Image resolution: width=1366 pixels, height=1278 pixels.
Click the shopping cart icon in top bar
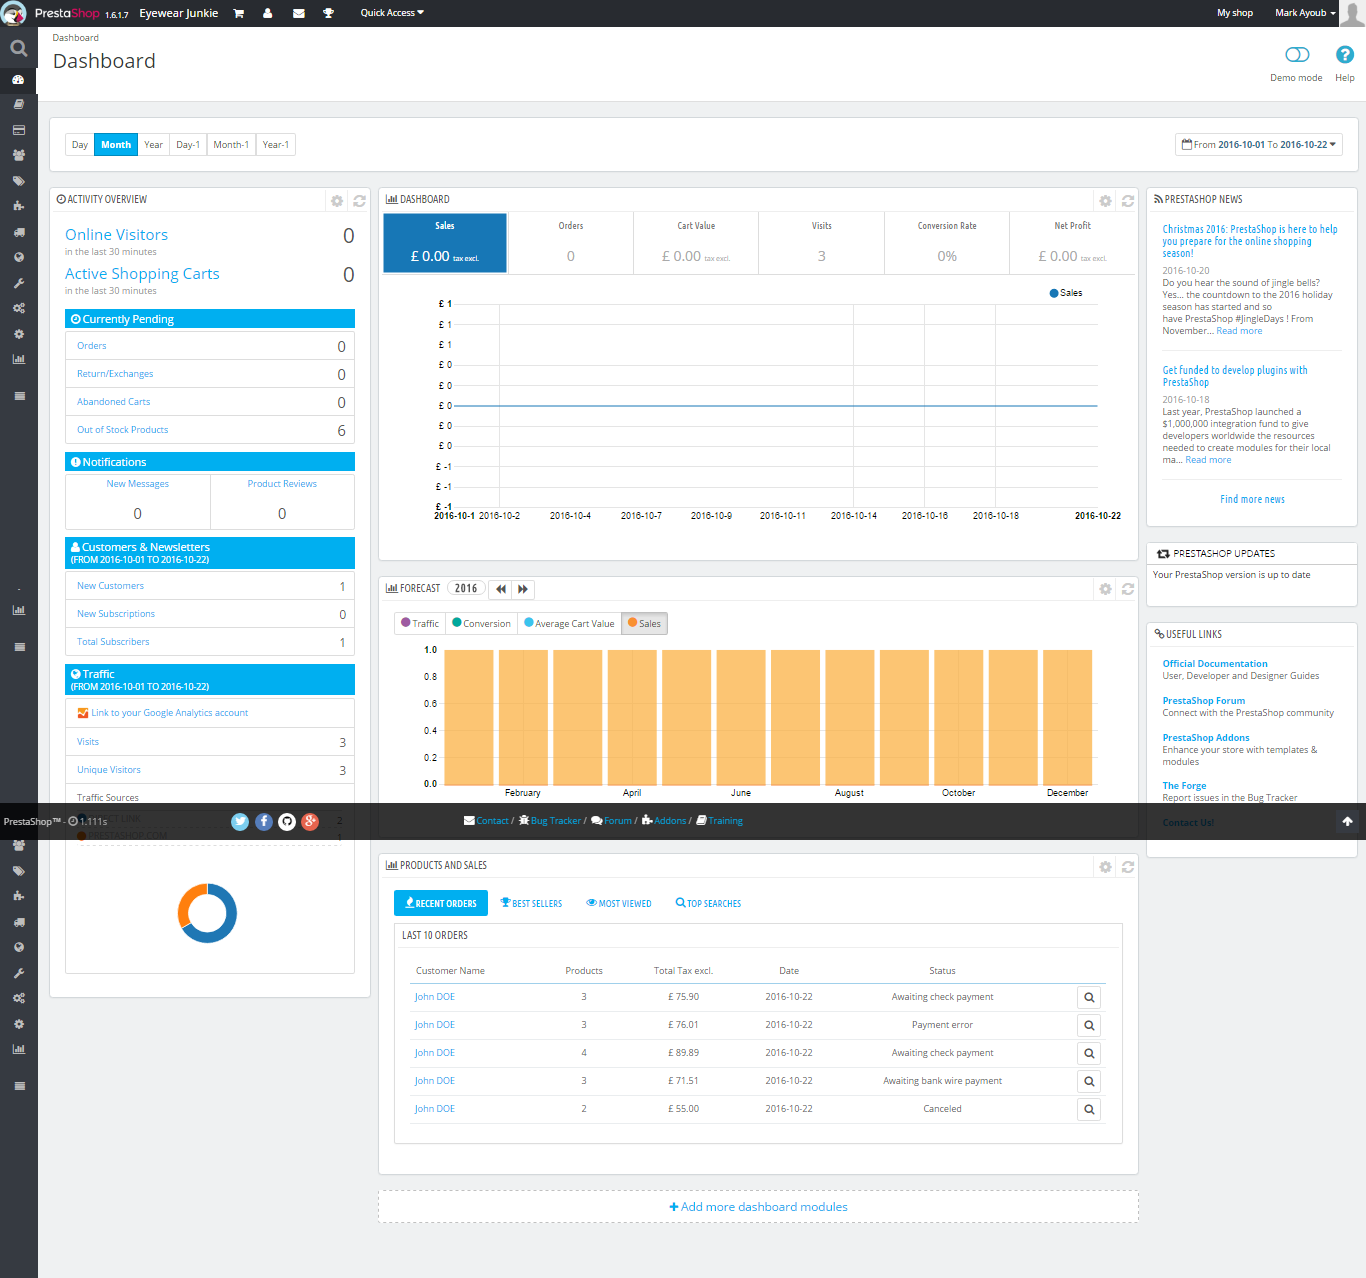click(239, 13)
